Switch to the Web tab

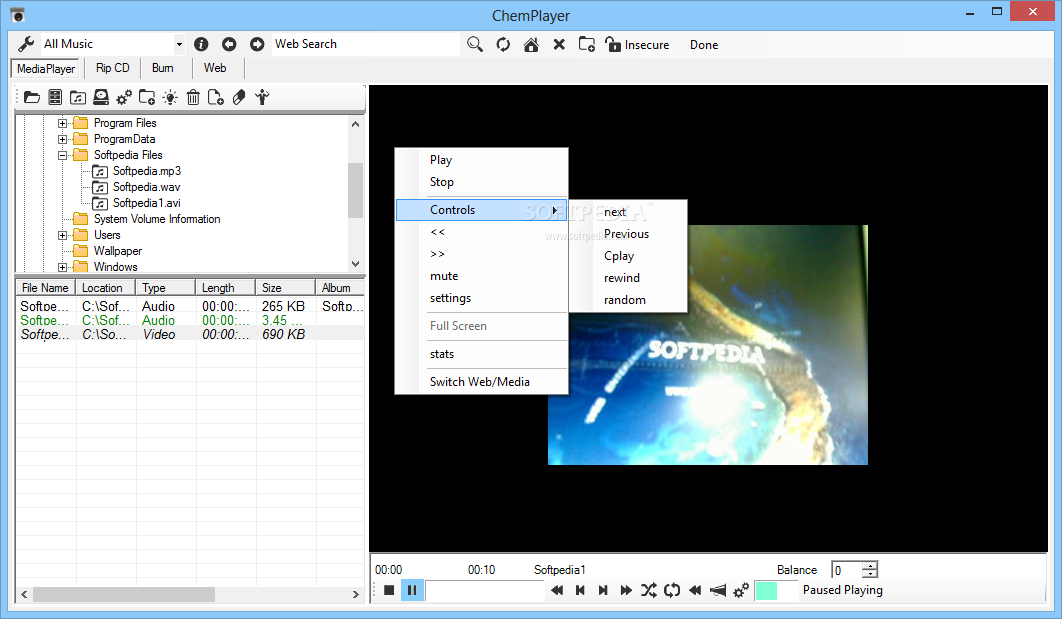coord(215,68)
